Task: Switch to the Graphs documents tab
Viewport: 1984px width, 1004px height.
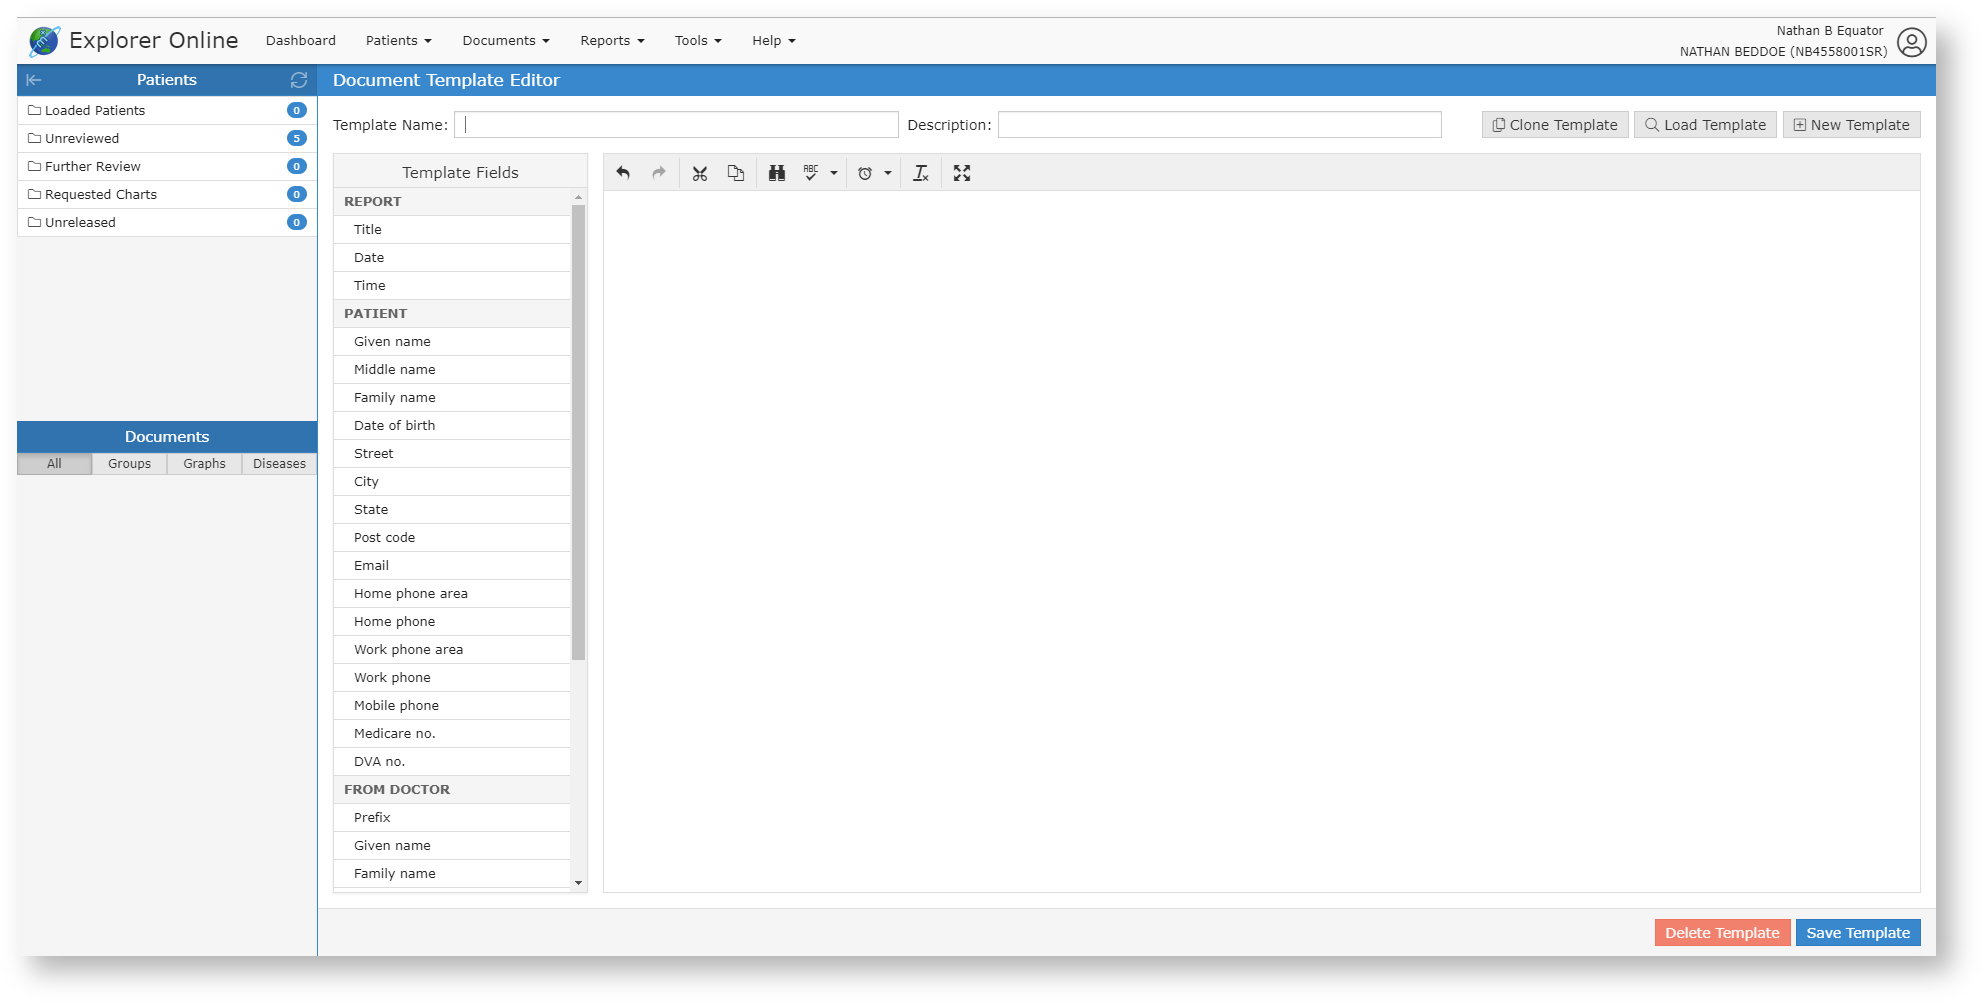Action: [204, 464]
